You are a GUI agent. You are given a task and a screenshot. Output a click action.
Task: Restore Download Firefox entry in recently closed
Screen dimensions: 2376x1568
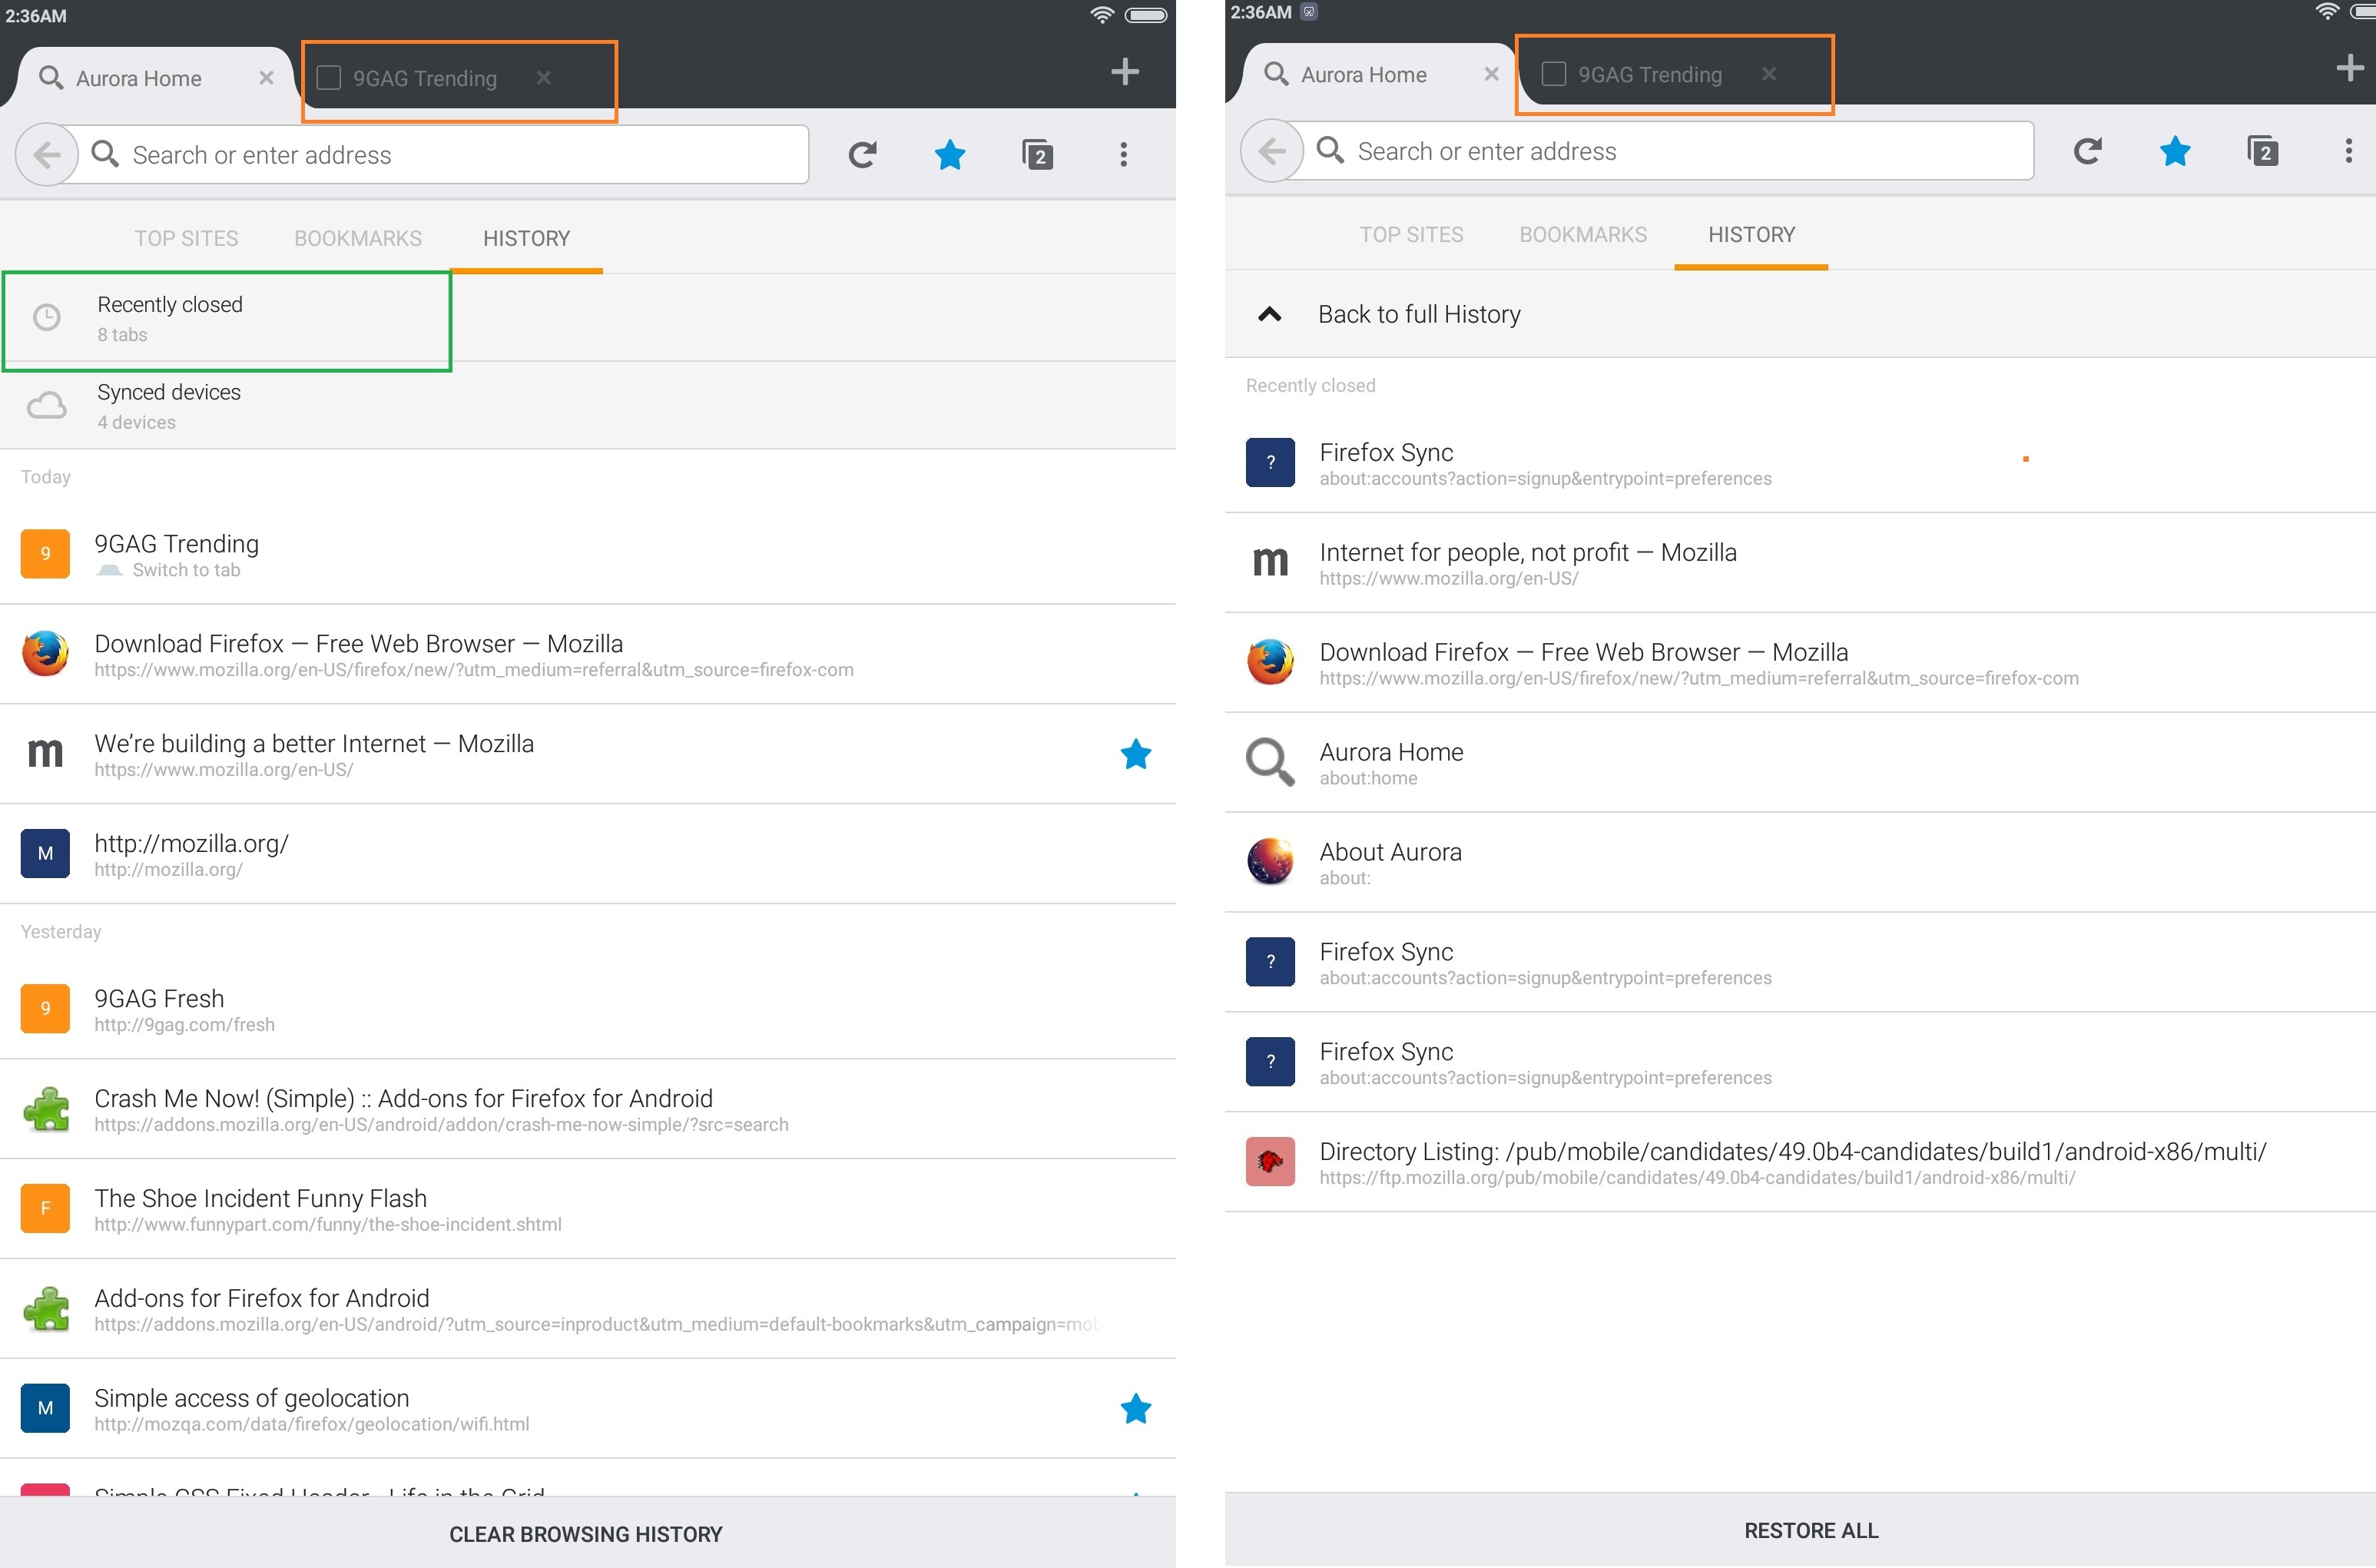pyautogui.click(x=1800, y=663)
